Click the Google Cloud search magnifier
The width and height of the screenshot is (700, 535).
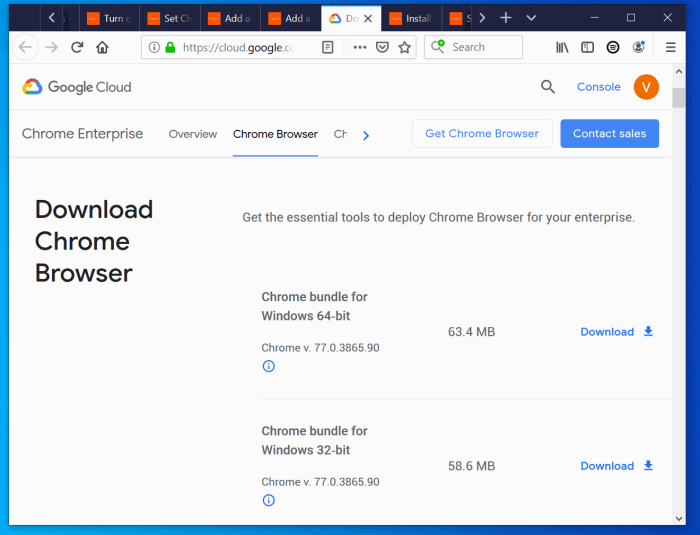[x=548, y=87]
